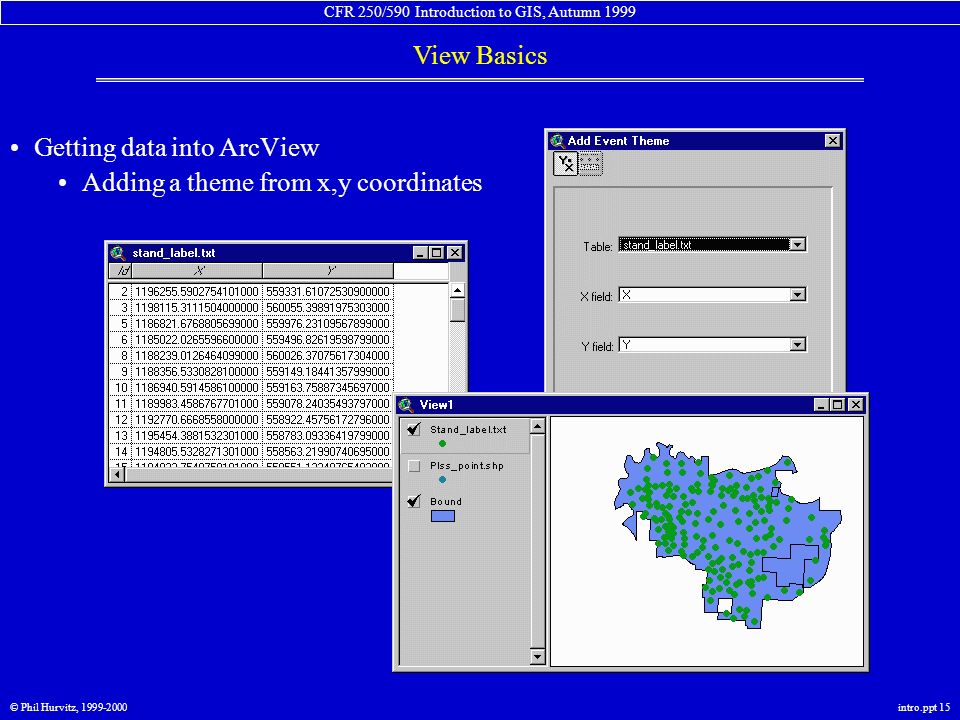Close the stand_label.txt window
This screenshot has height=720, width=960.
click(x=455, y=253)
